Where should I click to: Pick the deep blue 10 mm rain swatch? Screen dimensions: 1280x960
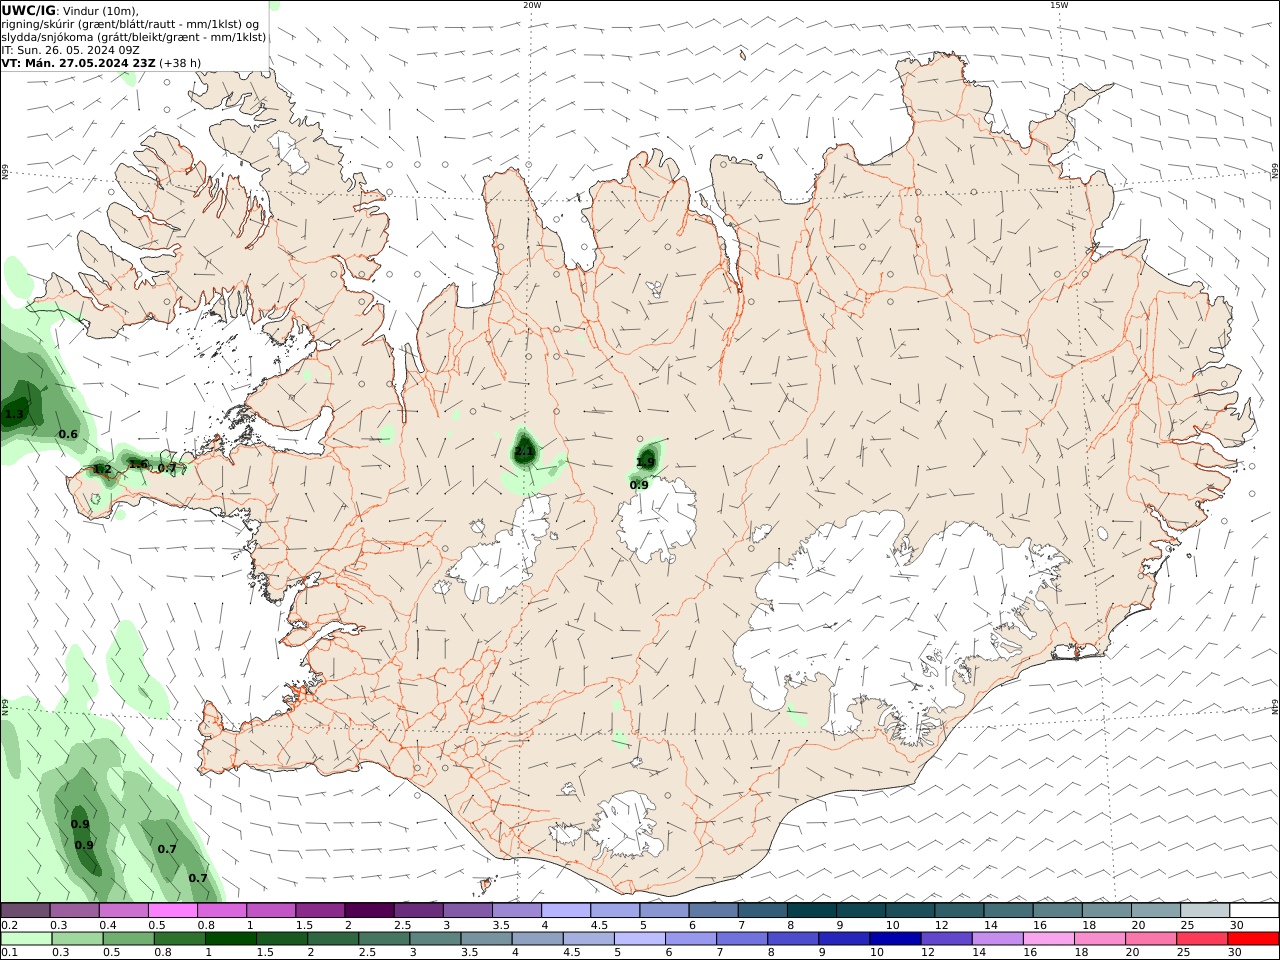(x=895, y=939)
